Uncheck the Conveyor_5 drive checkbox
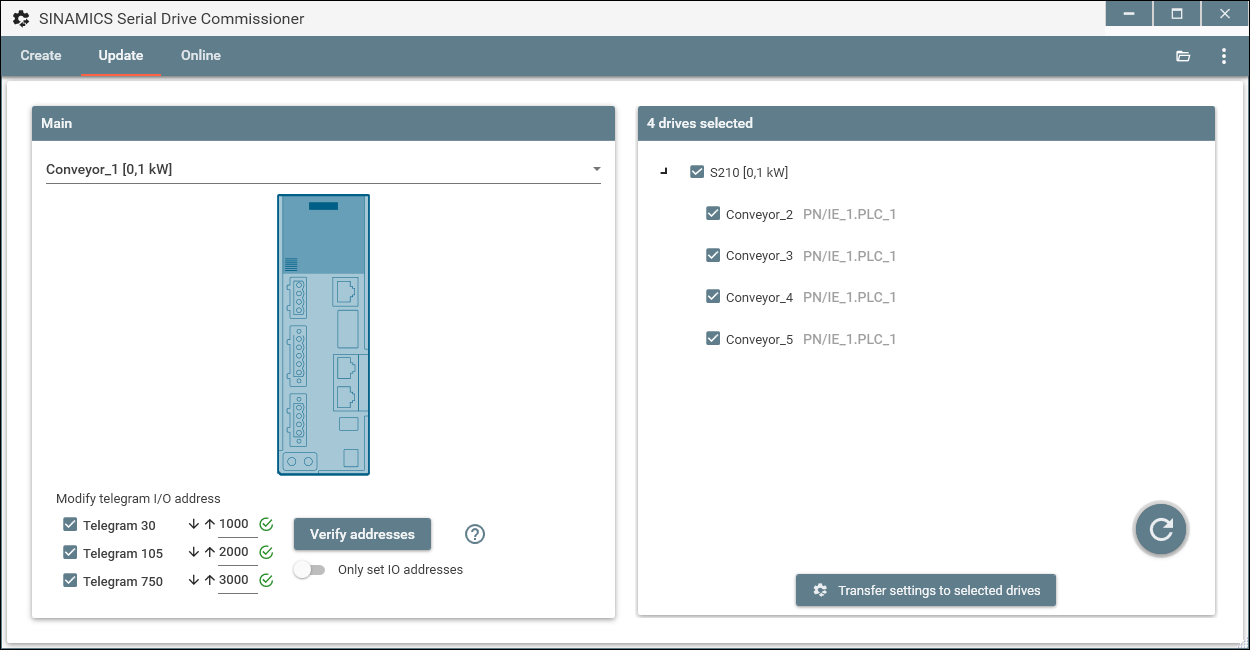 coord(713,339)
